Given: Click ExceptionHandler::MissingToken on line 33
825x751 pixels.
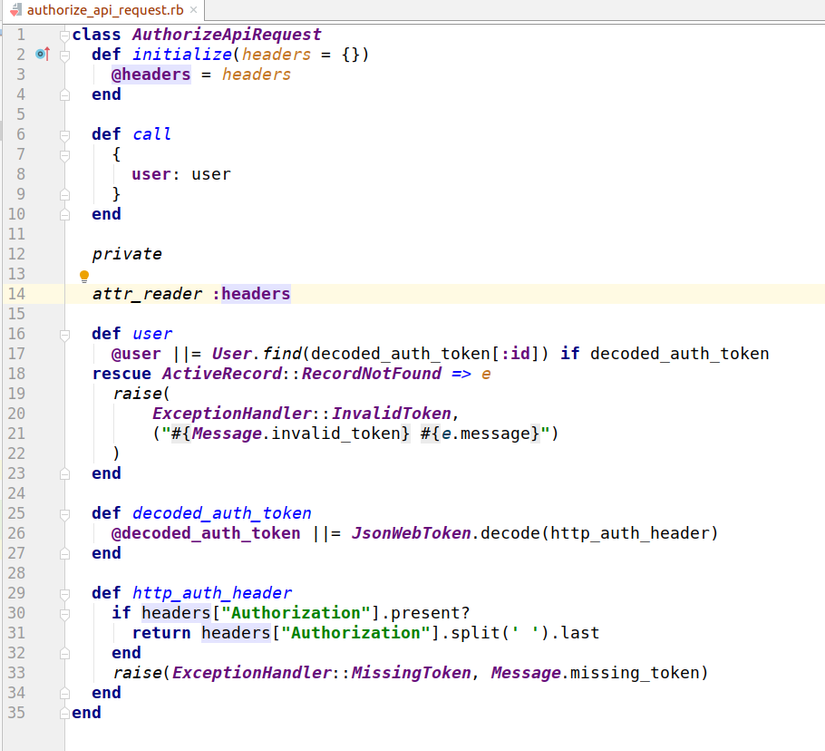Looking at the screenshot, I should [x=321, y=673].
